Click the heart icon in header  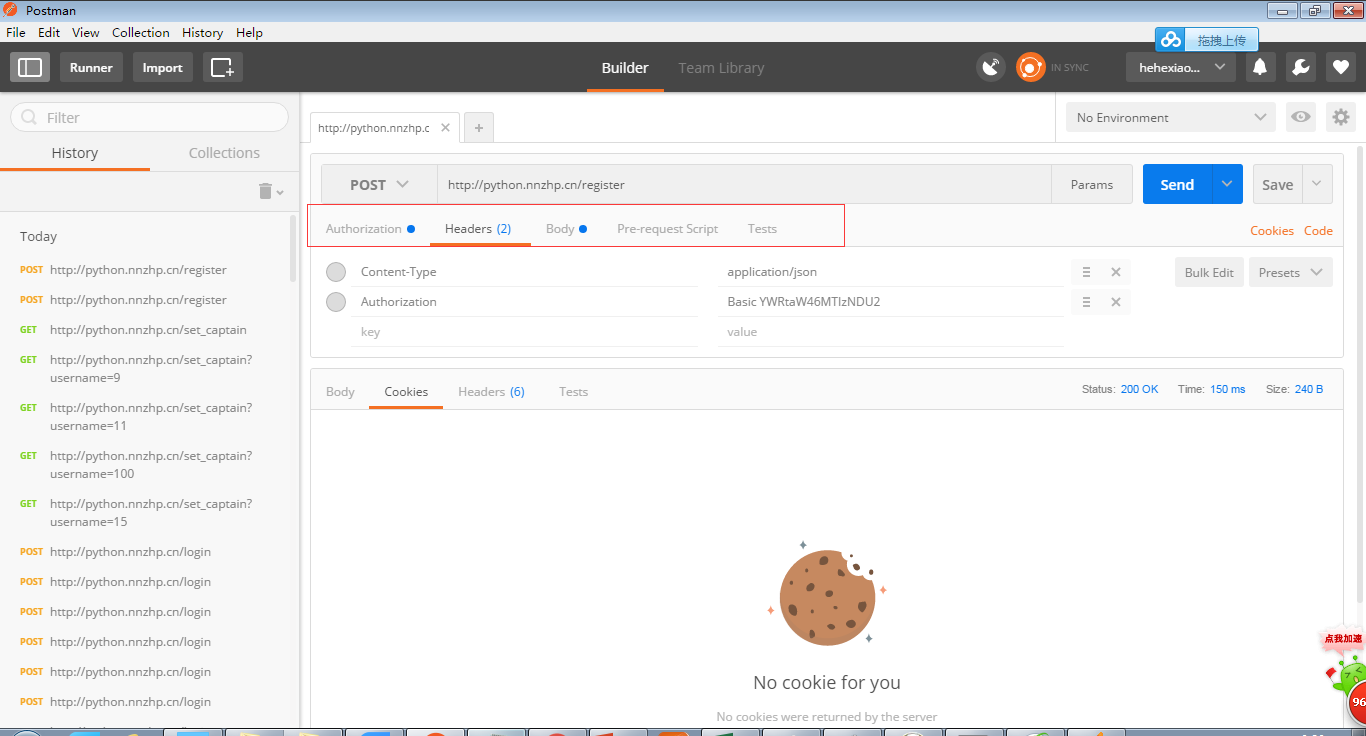tap(1340, 68)
